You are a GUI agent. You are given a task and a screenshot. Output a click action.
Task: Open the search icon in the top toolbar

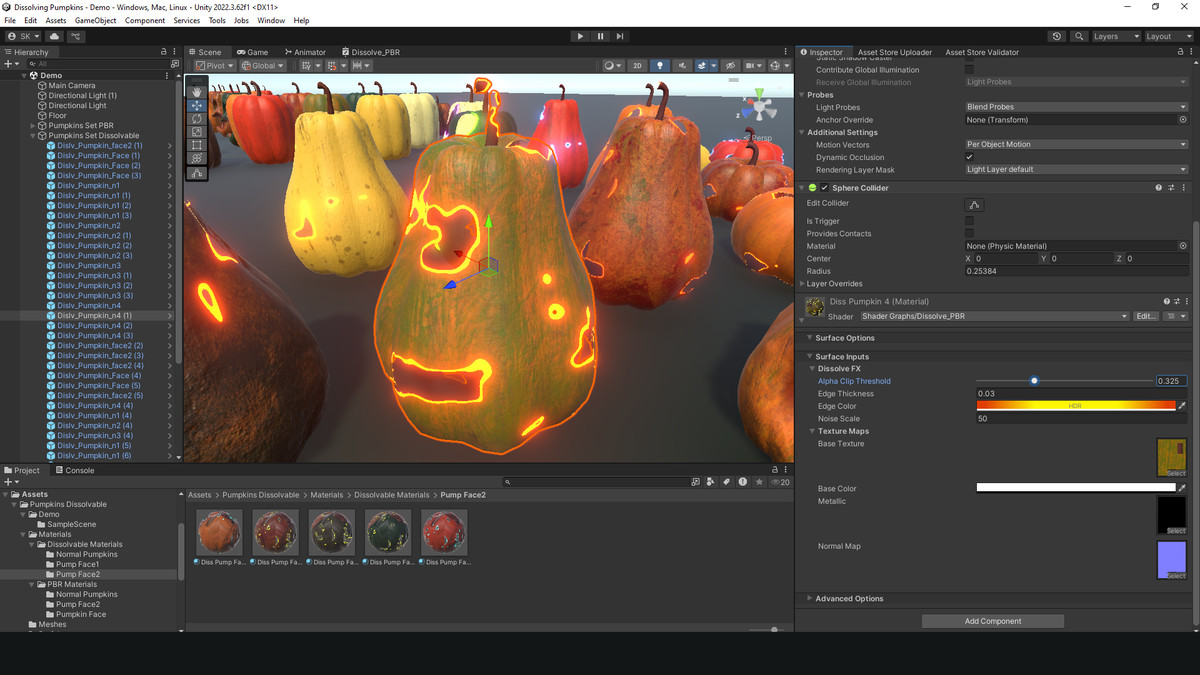1079,35
